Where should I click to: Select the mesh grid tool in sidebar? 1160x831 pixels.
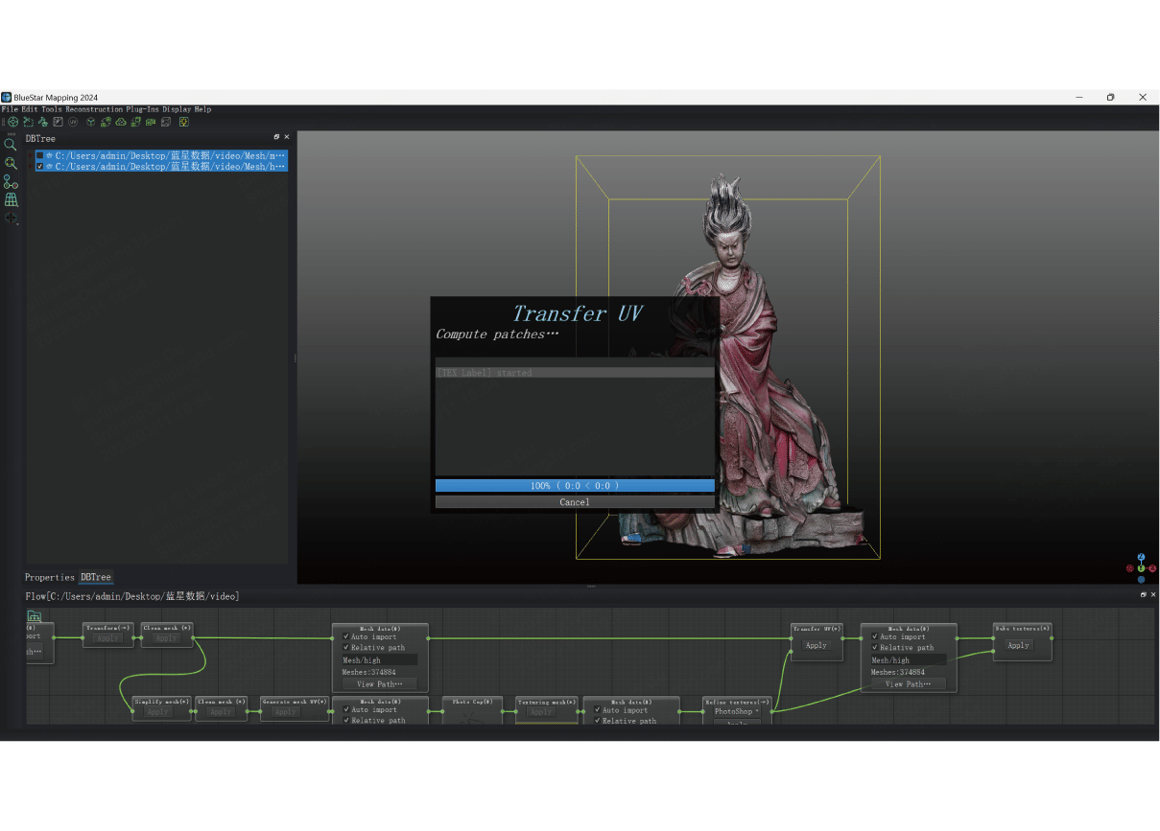coord(11,199)
